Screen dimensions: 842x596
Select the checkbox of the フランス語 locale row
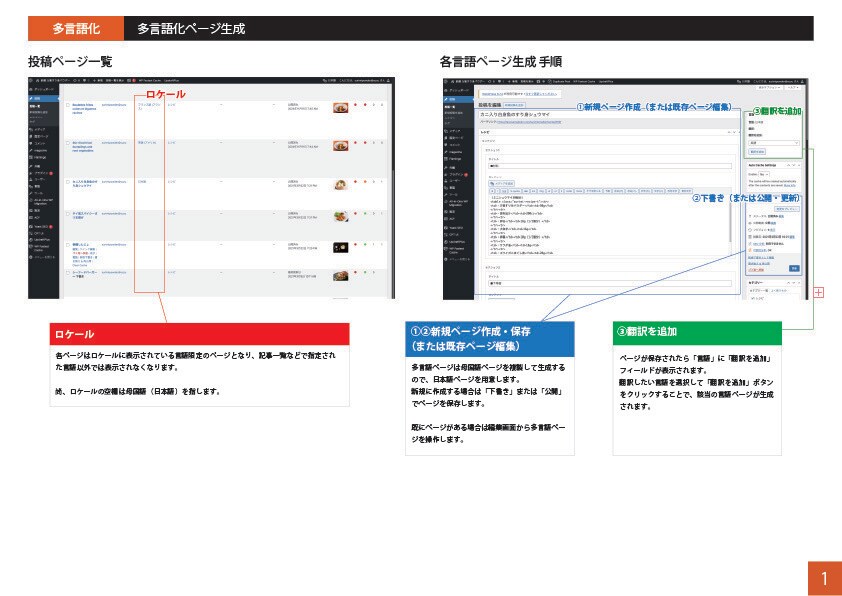pyautogui.click(x=68, y=105)
